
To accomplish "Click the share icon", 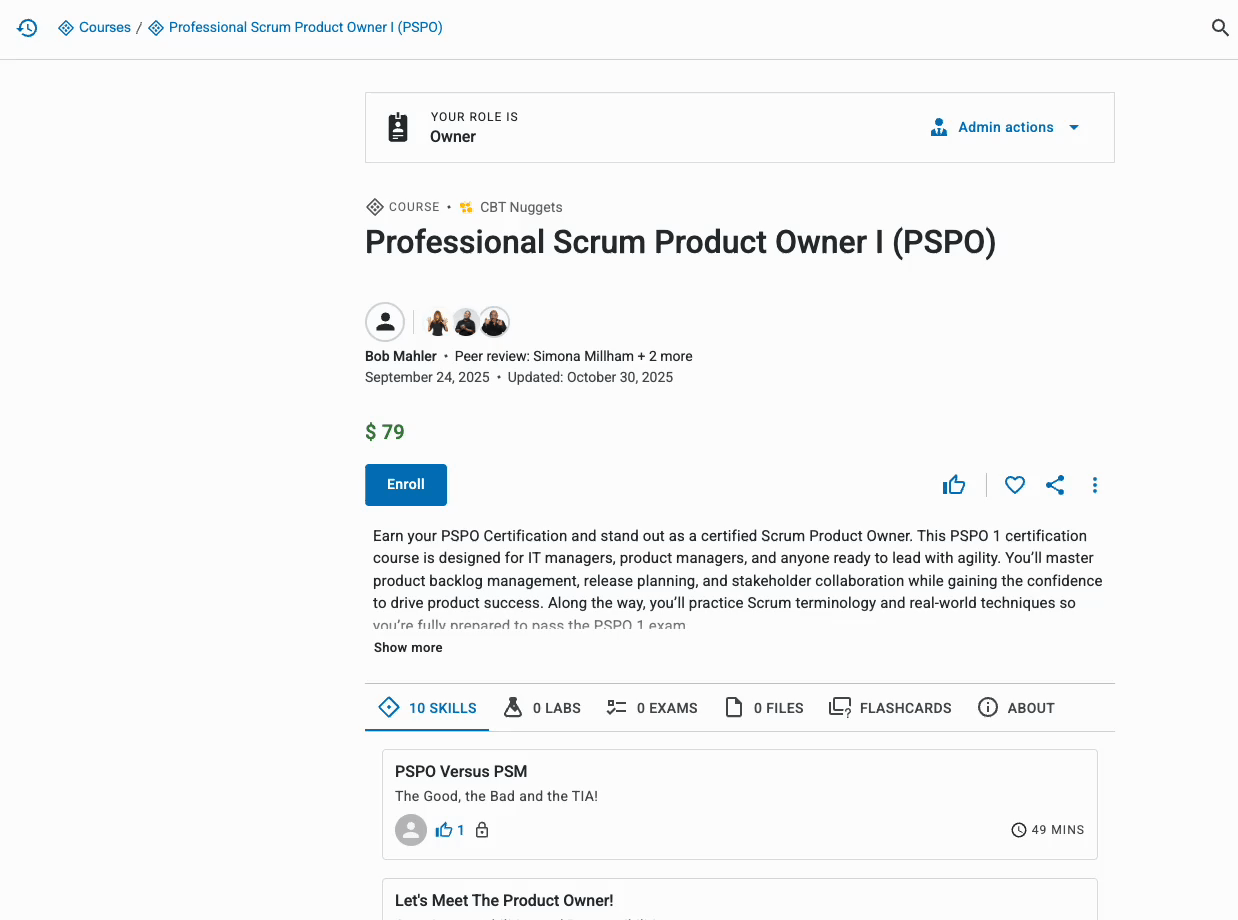I will click(x=1055, y=485).
